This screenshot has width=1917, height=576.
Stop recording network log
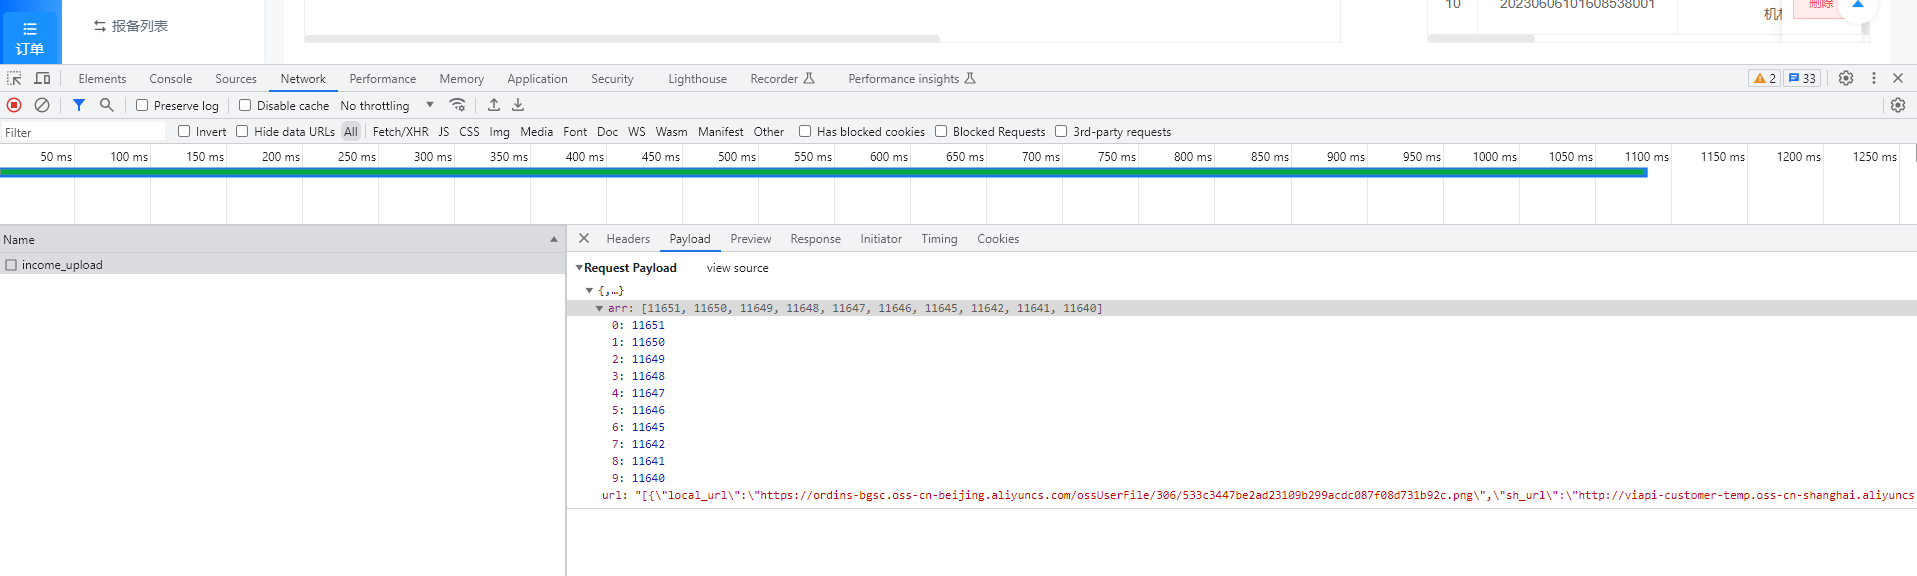[x=14, y=105]
